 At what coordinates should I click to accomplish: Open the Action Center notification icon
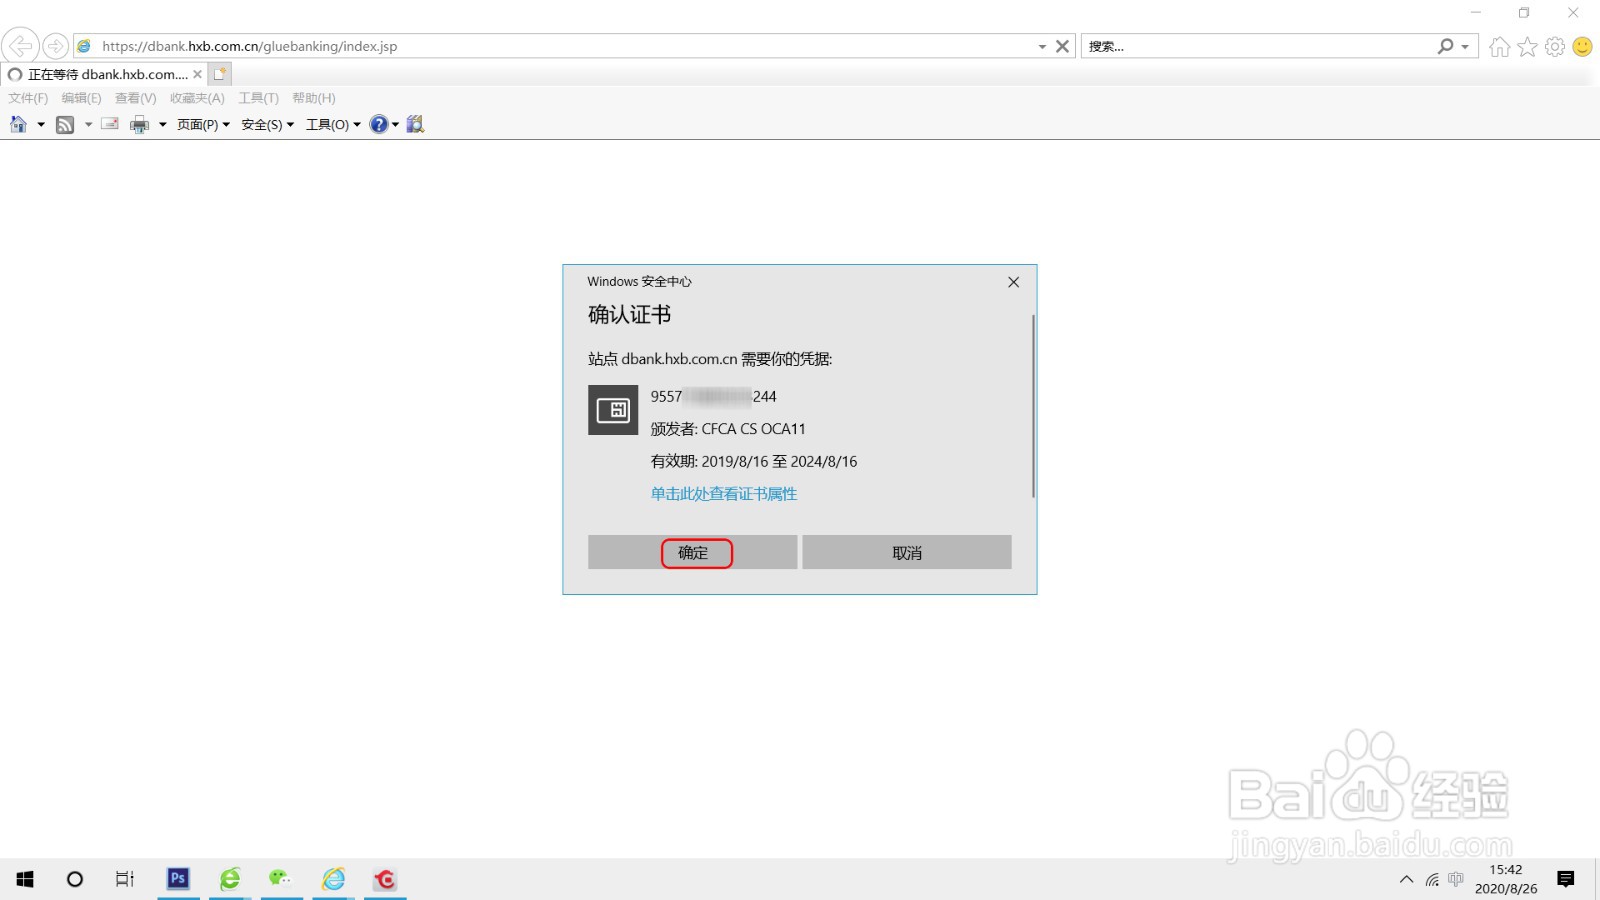(1566, 879)
